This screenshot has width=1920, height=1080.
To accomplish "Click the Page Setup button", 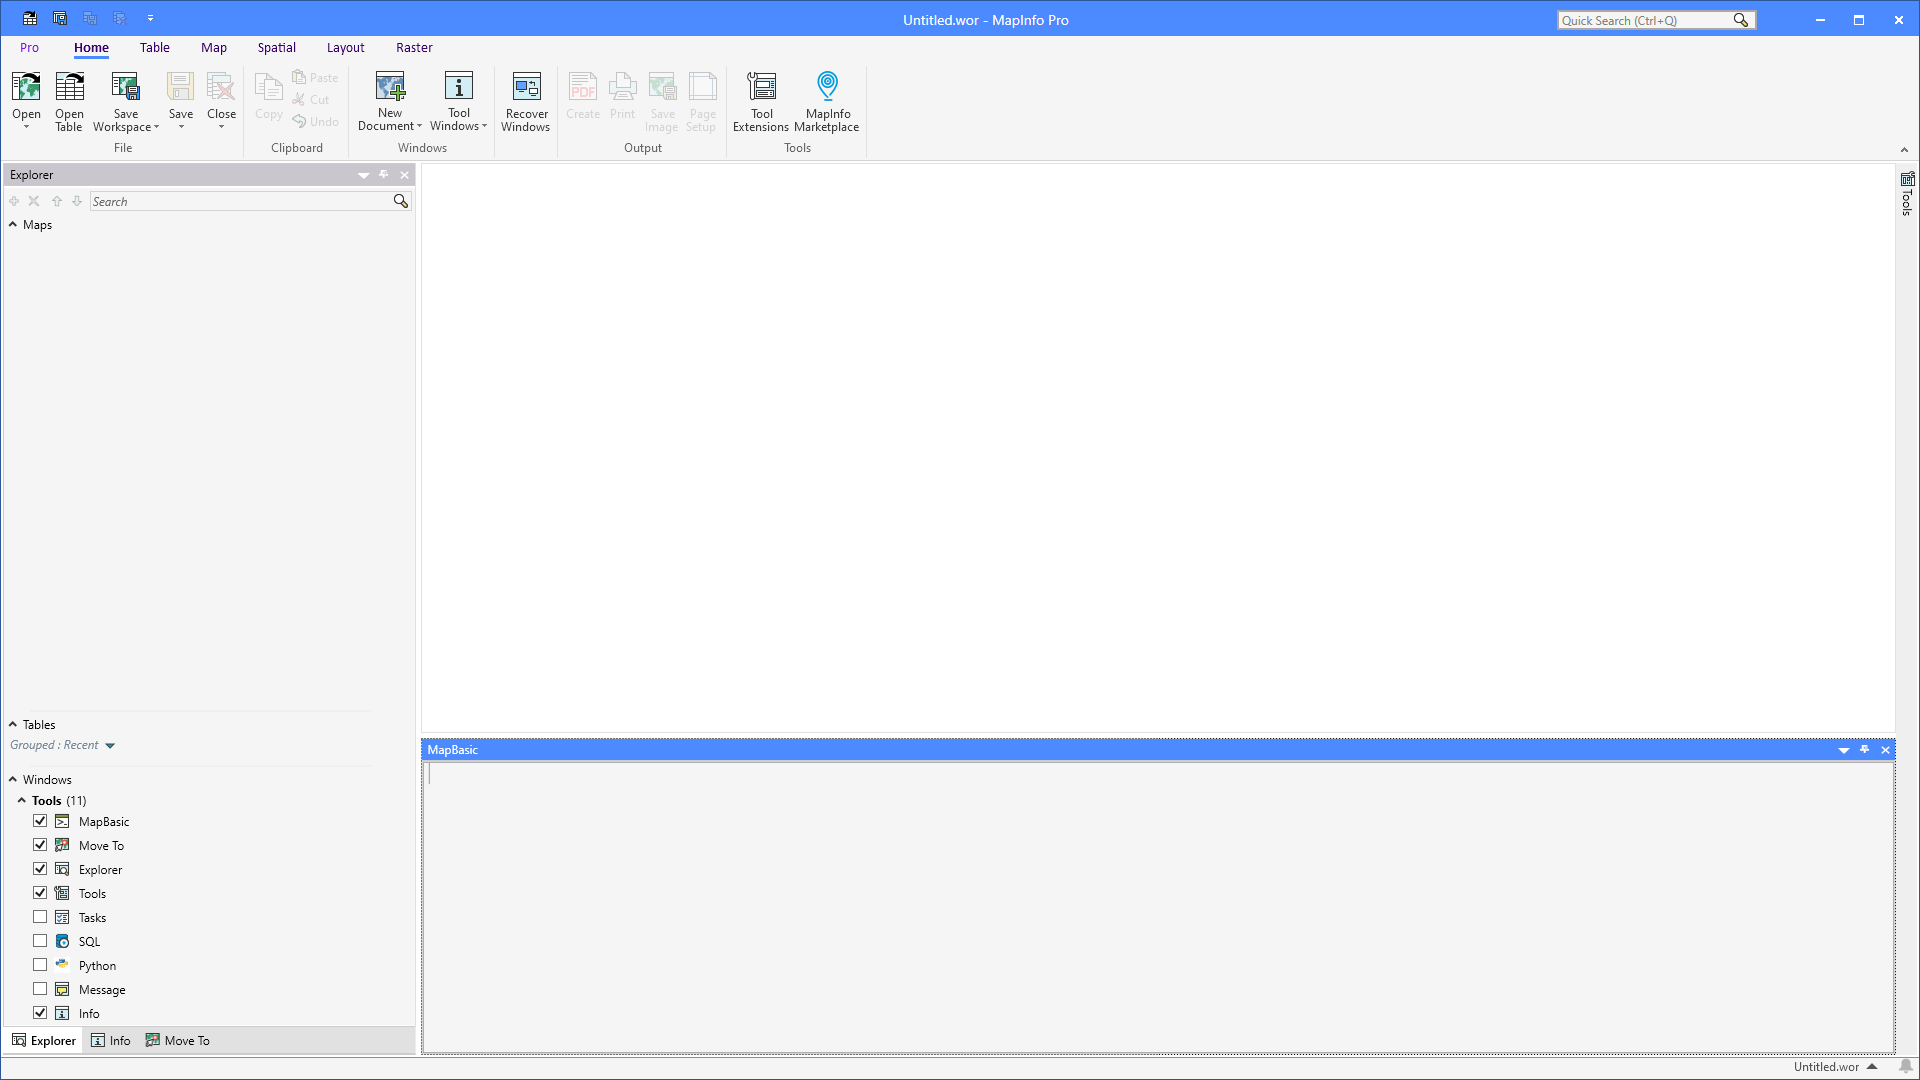I will tap(702, 100).
